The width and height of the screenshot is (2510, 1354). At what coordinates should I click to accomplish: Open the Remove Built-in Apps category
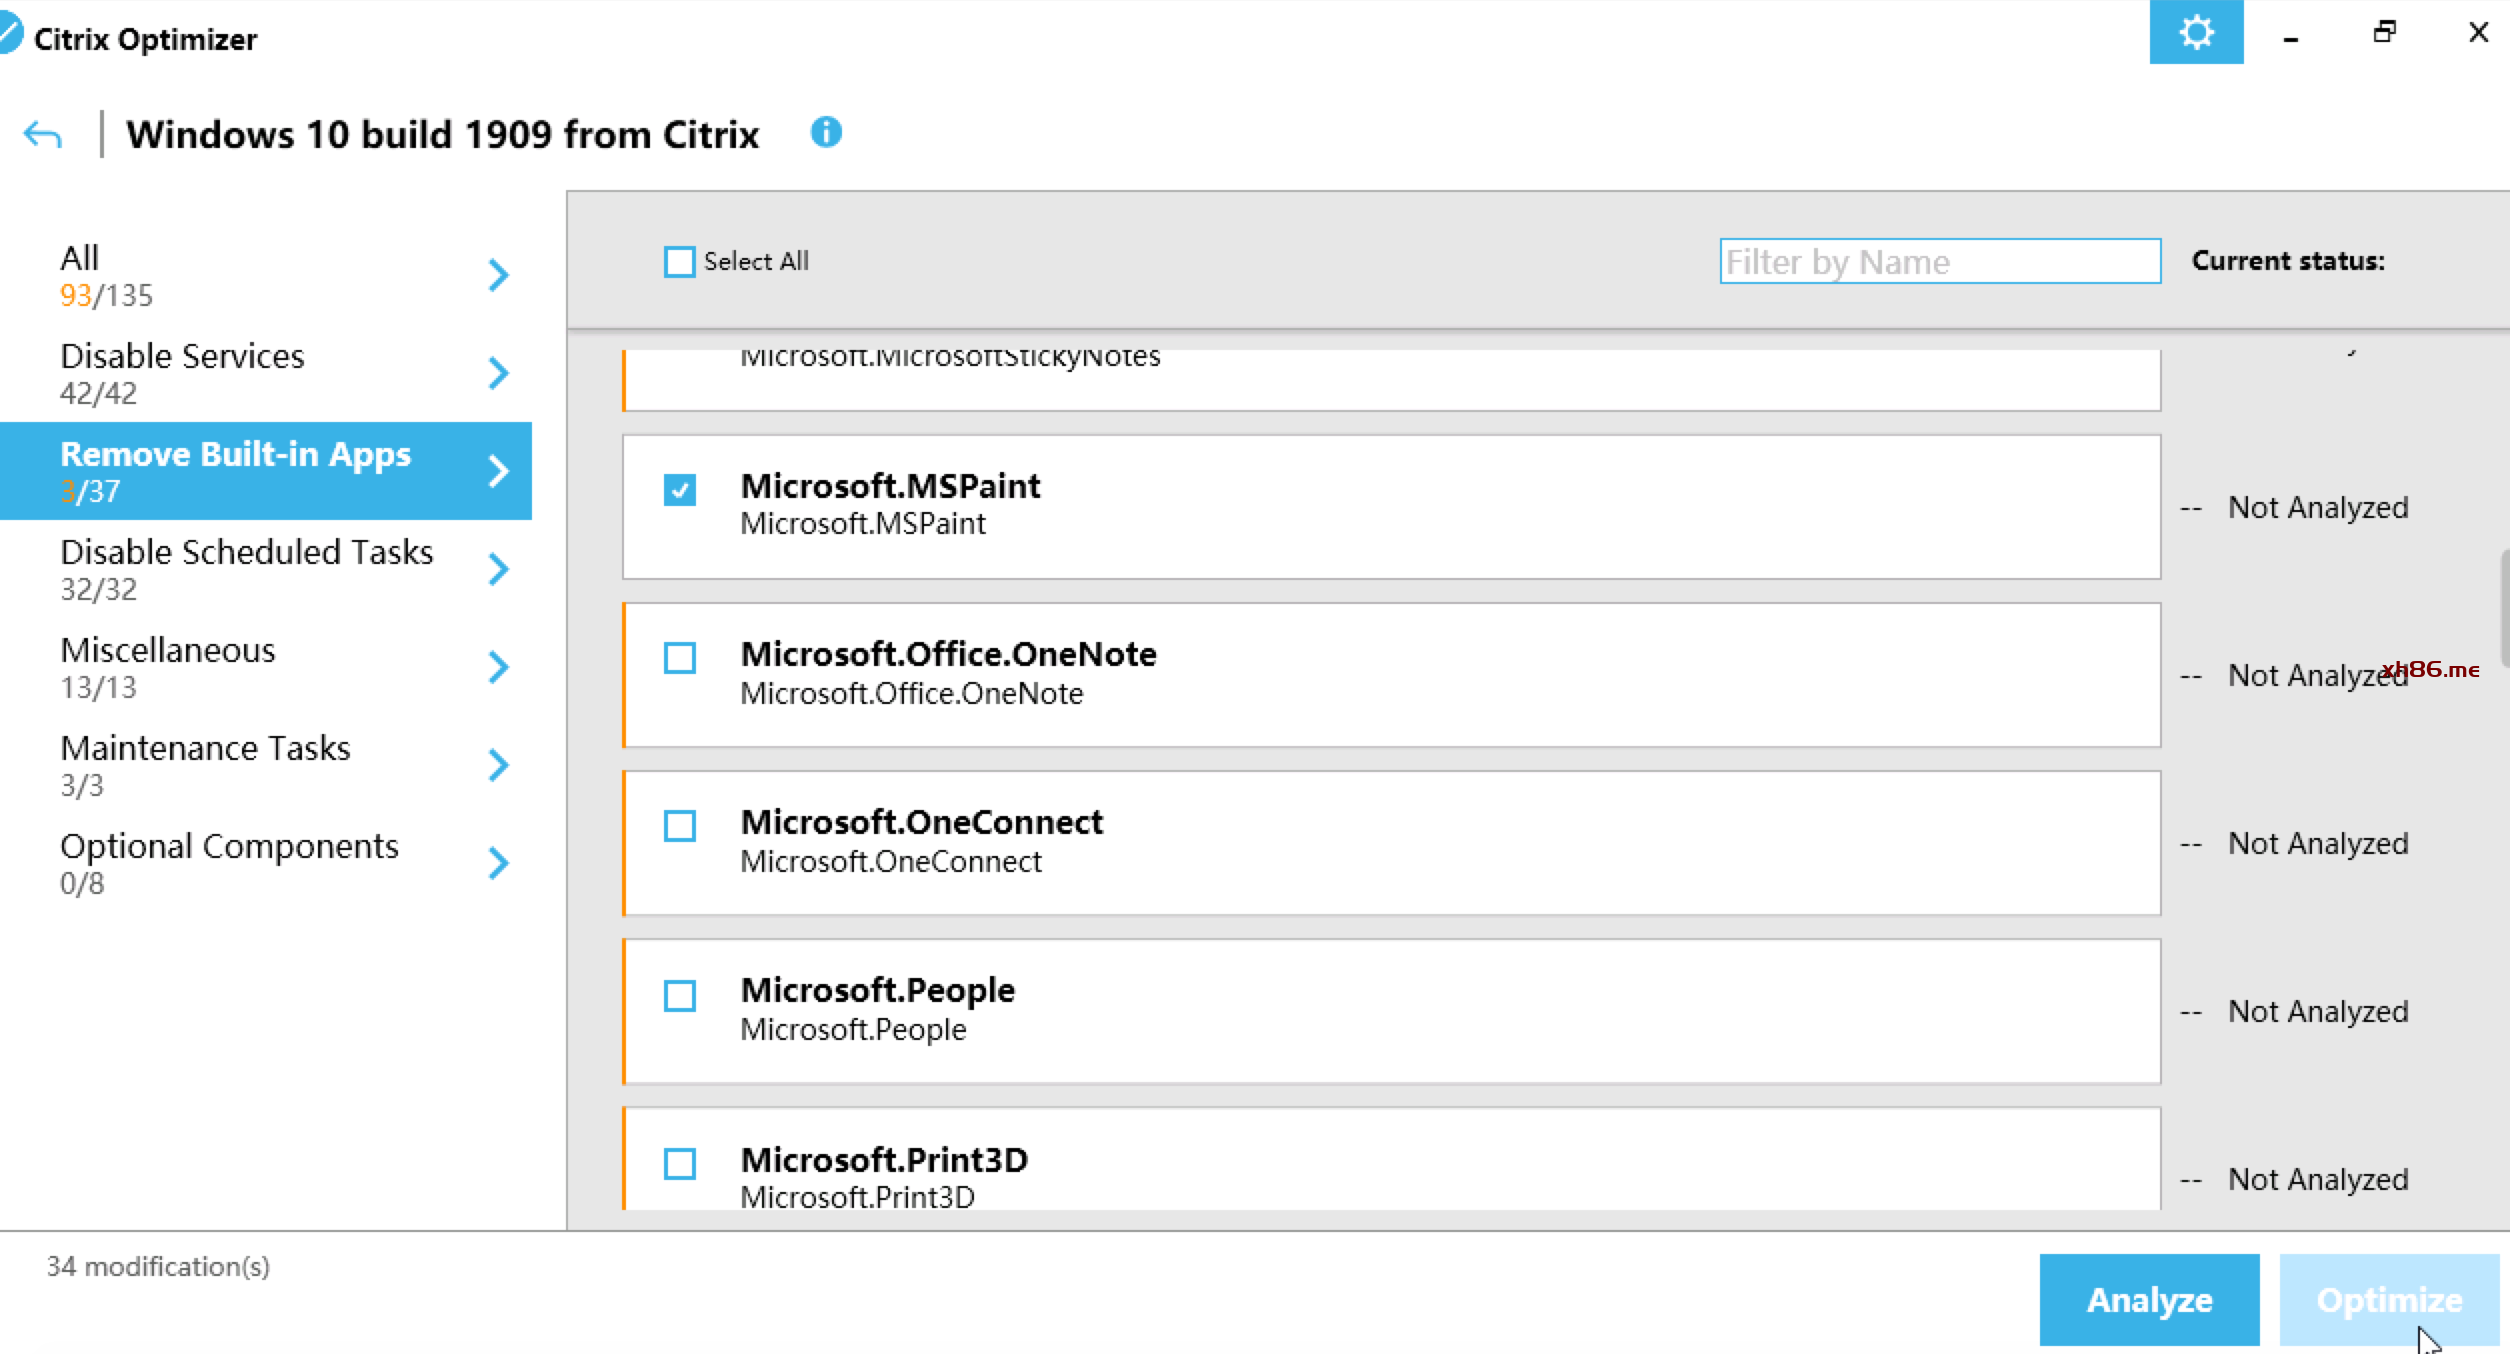(266, 471)
